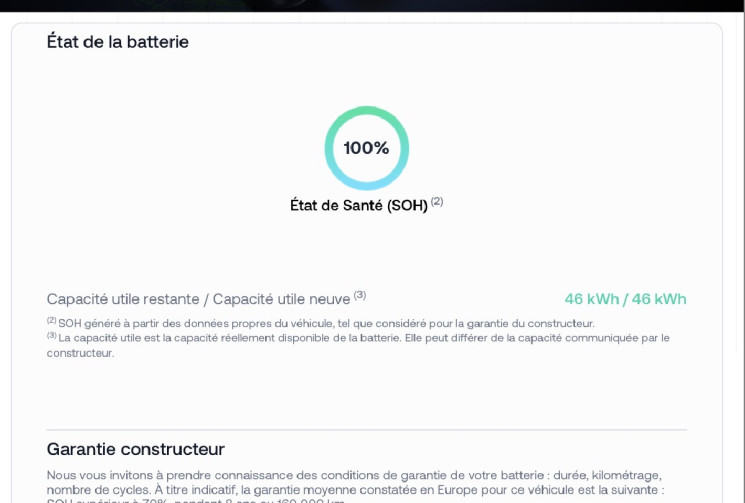745x503 pixels.
Task: Click the État de la batterie heading
Action: [x=118, y=42]
